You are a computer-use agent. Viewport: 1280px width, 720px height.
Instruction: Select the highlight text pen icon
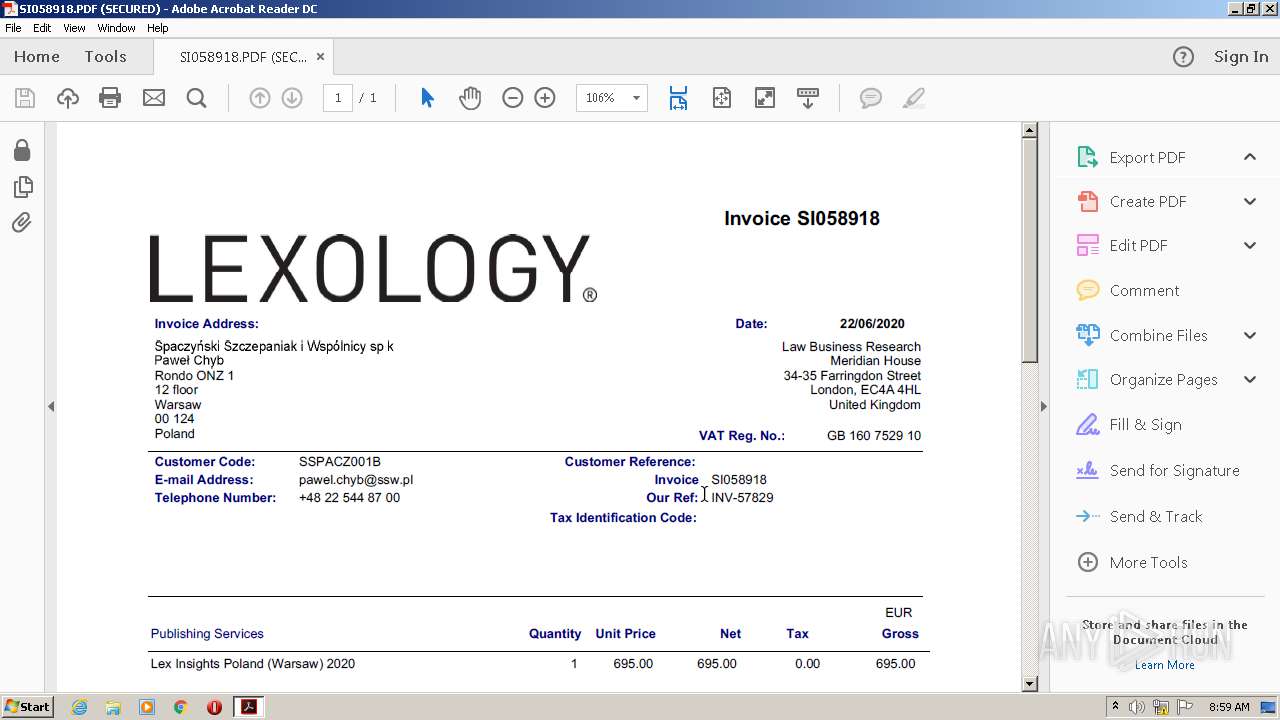click(913, 98)
